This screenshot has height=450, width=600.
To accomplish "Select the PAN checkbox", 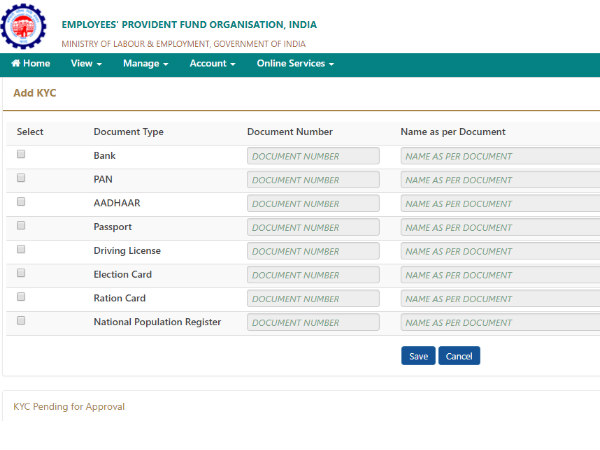I will point(21,178).
